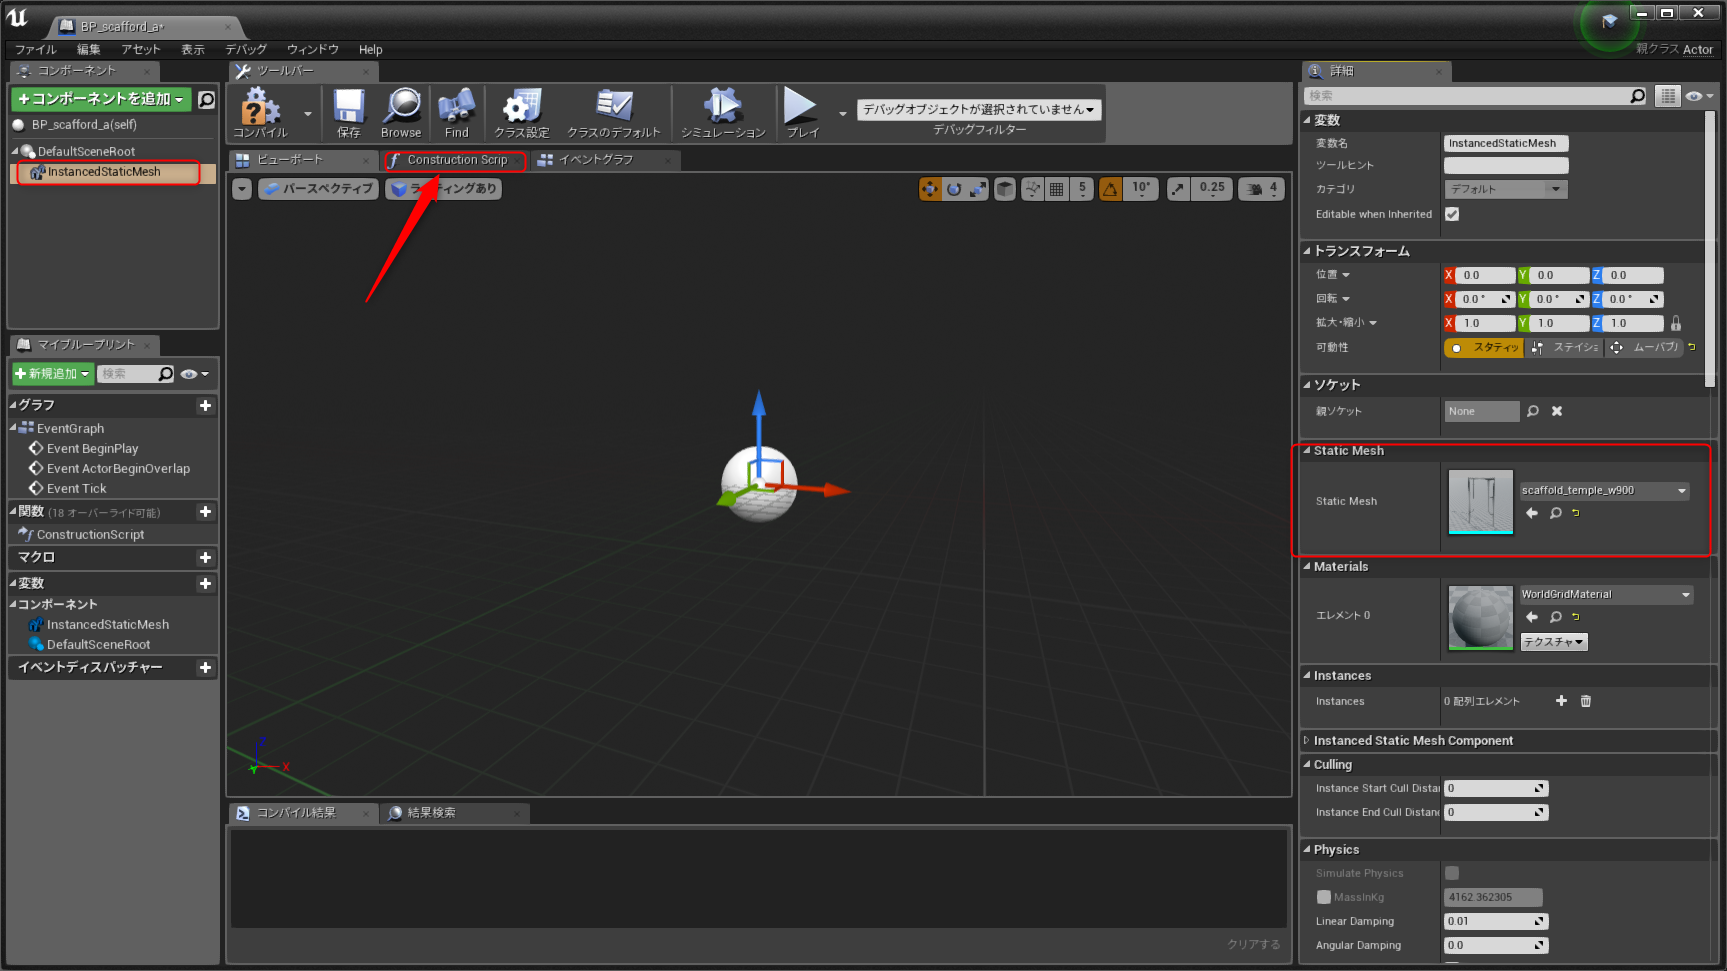Open My Blueprint view options eye dropdown
Screen dimensions: 1727x971
point(195,374)
